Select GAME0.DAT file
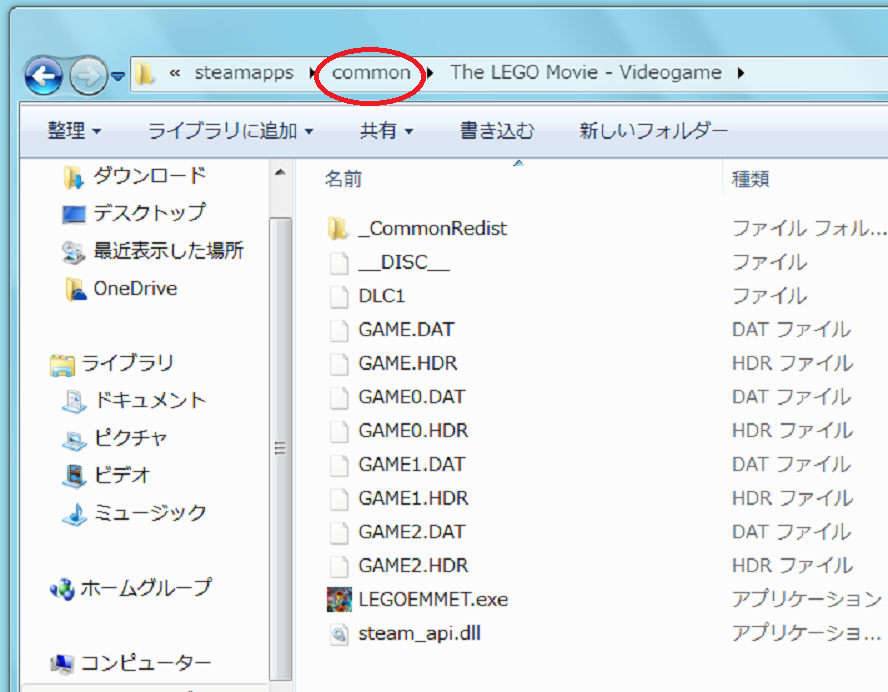 pos(412,397)
